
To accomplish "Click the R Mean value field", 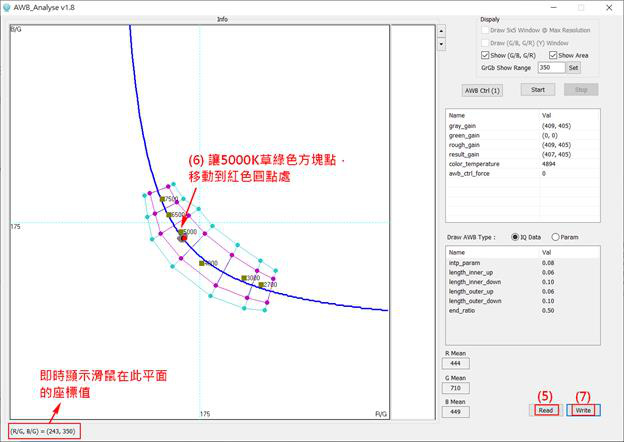I will point(455,363).
